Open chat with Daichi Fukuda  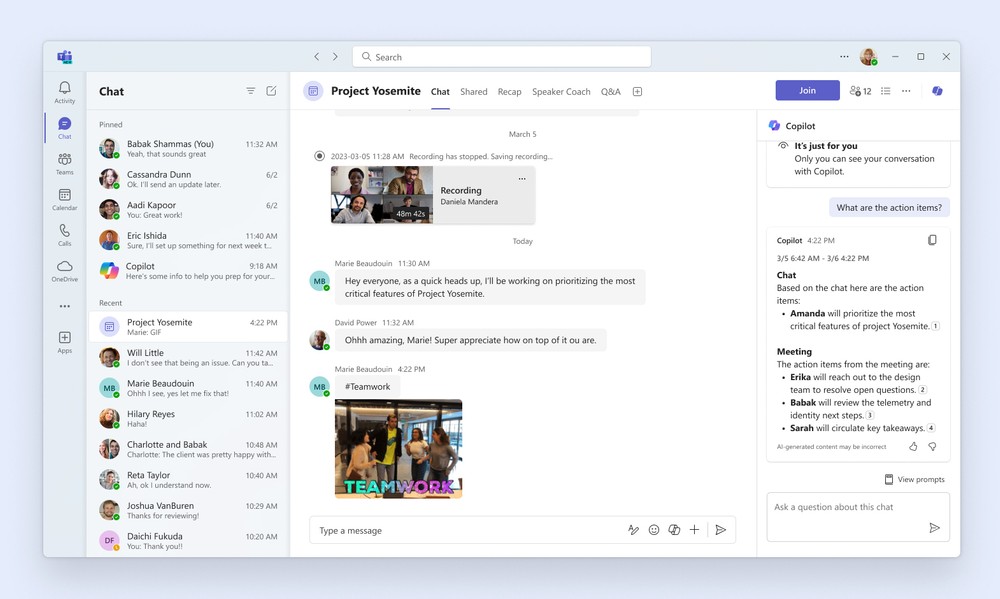point(188,541)
